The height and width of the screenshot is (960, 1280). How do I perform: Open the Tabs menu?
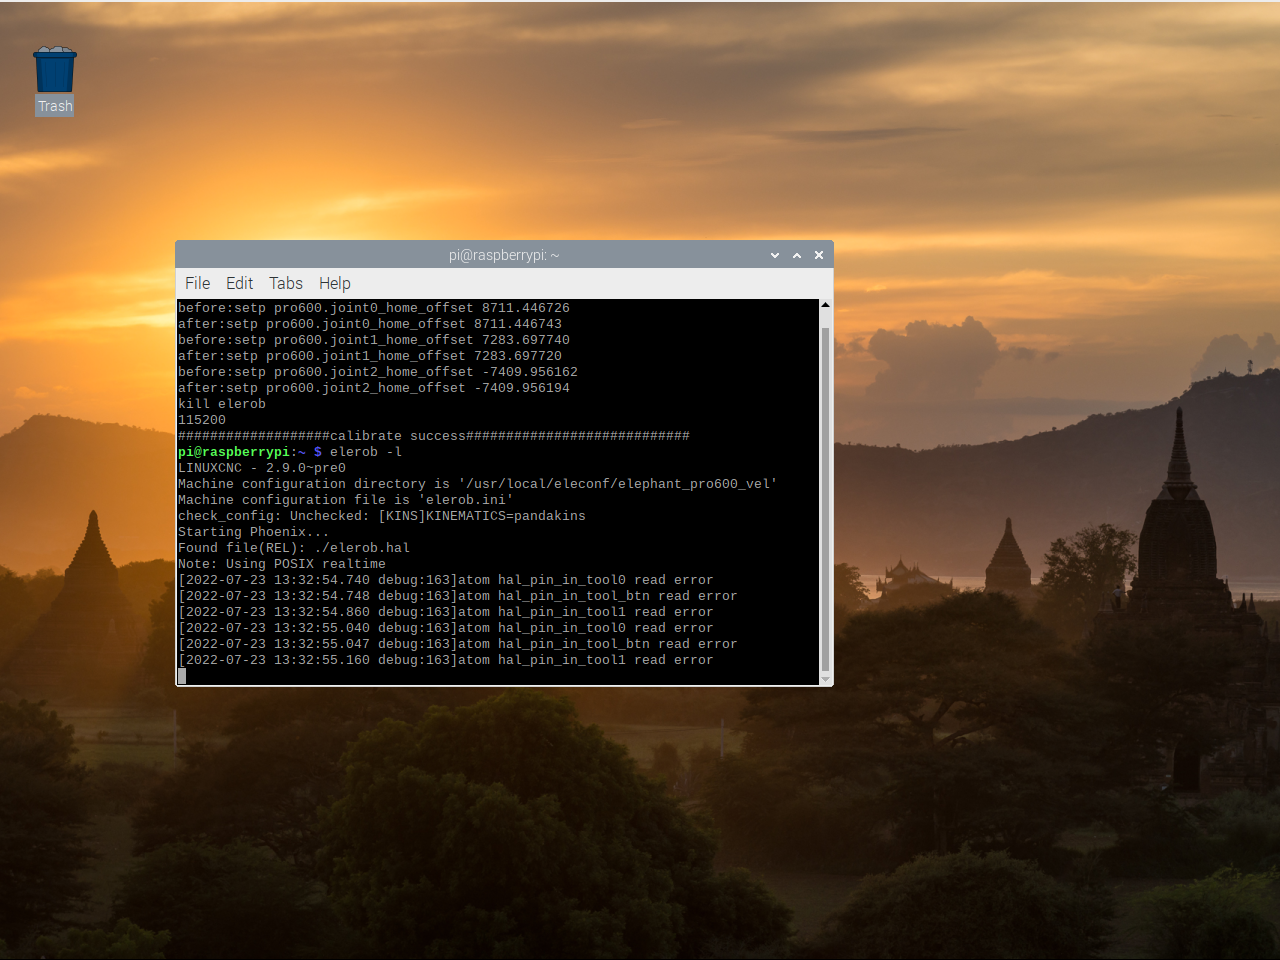(x=285, y=283)
